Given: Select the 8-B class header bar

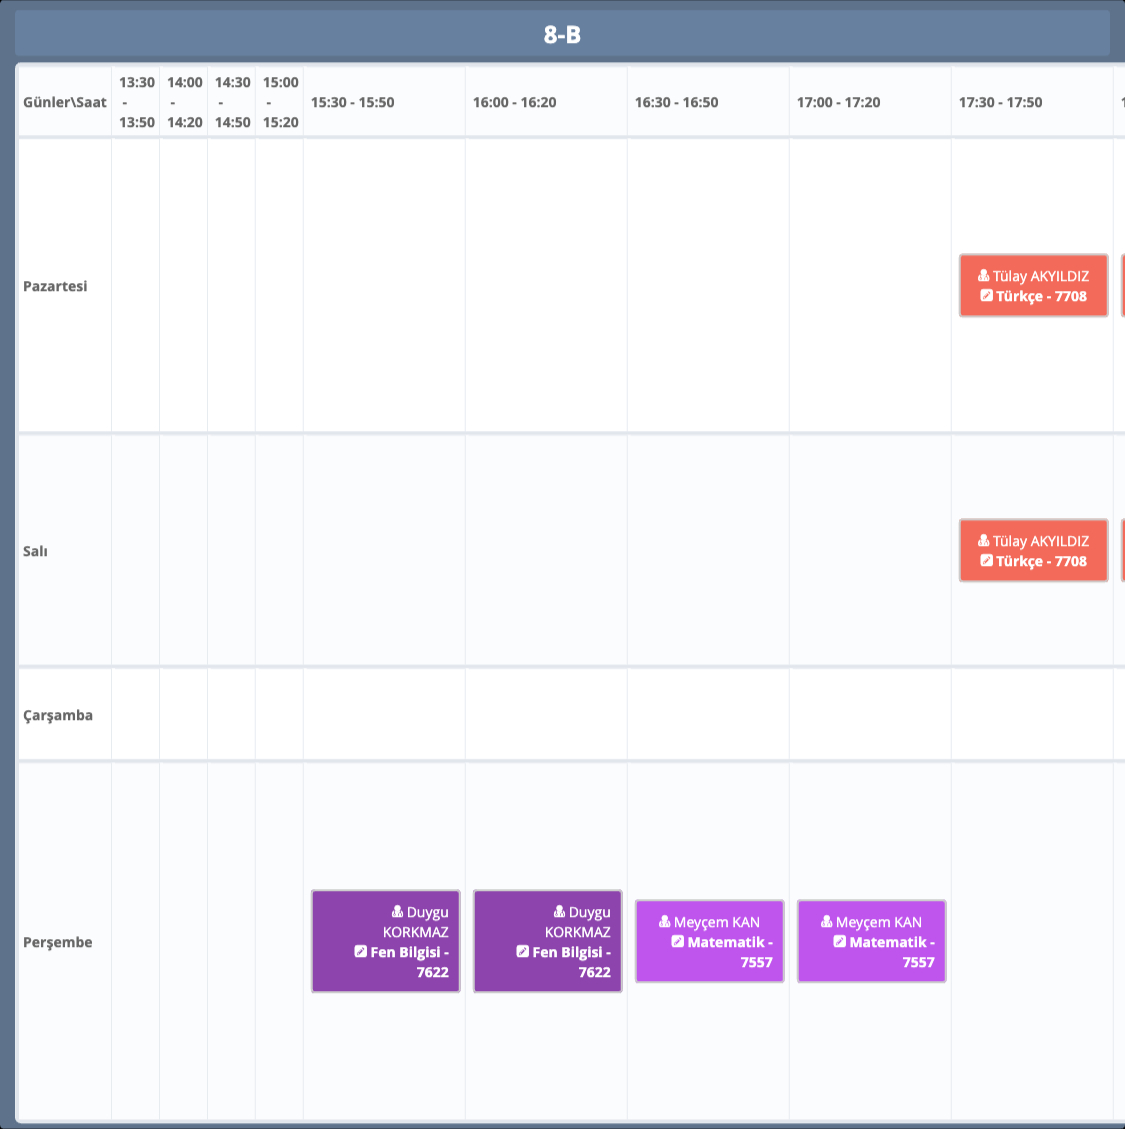Looking at the screenshot, I should (562, 35).
